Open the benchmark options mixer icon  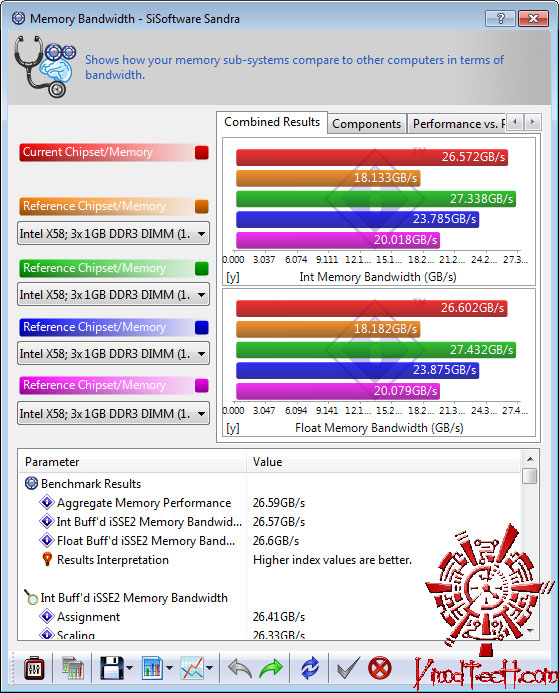point(34,669)
